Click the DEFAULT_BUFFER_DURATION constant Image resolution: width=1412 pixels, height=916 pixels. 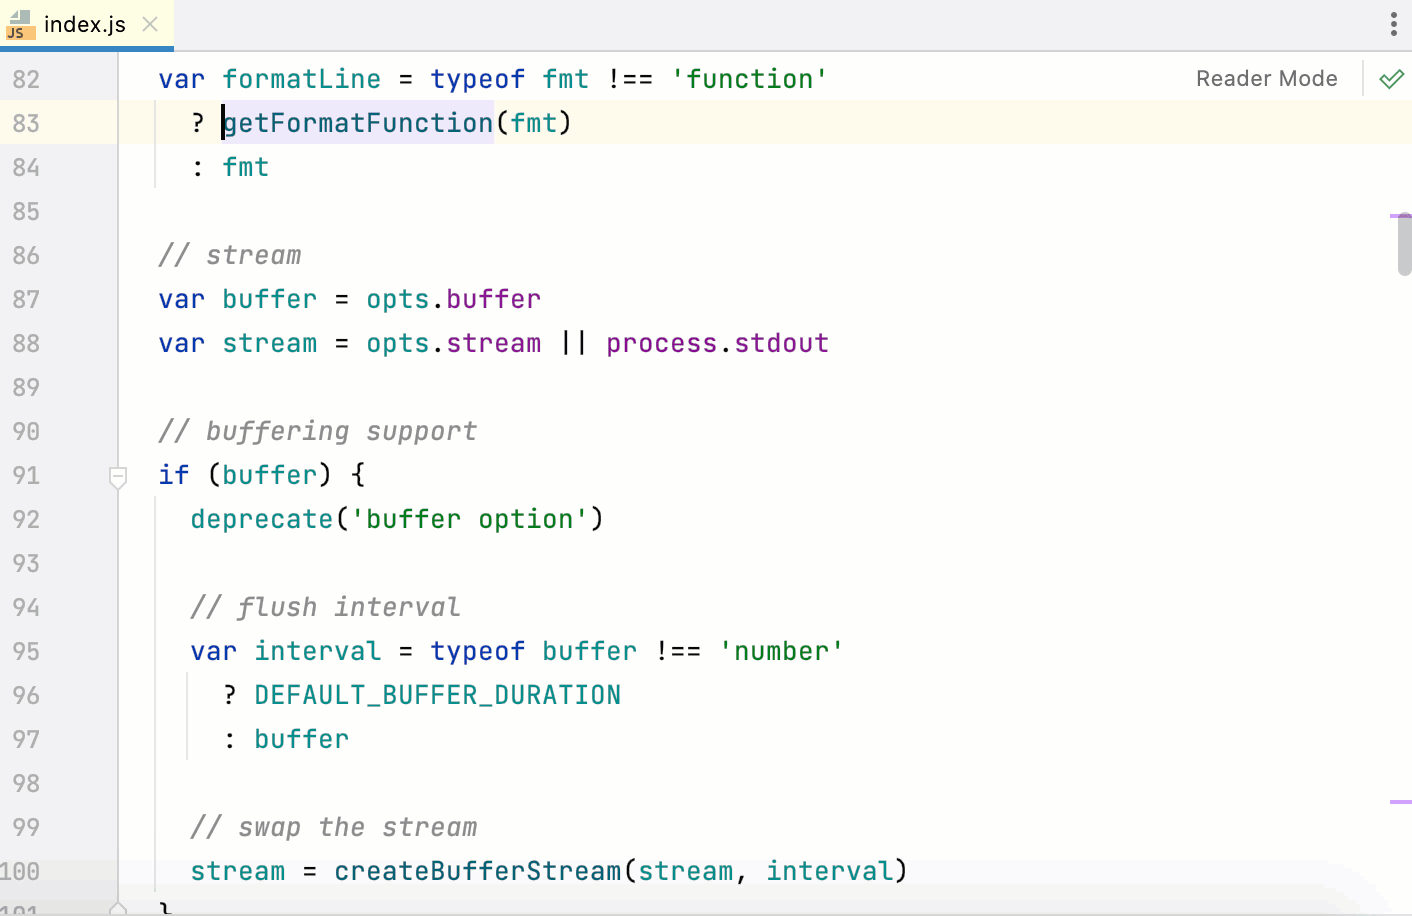437,694
